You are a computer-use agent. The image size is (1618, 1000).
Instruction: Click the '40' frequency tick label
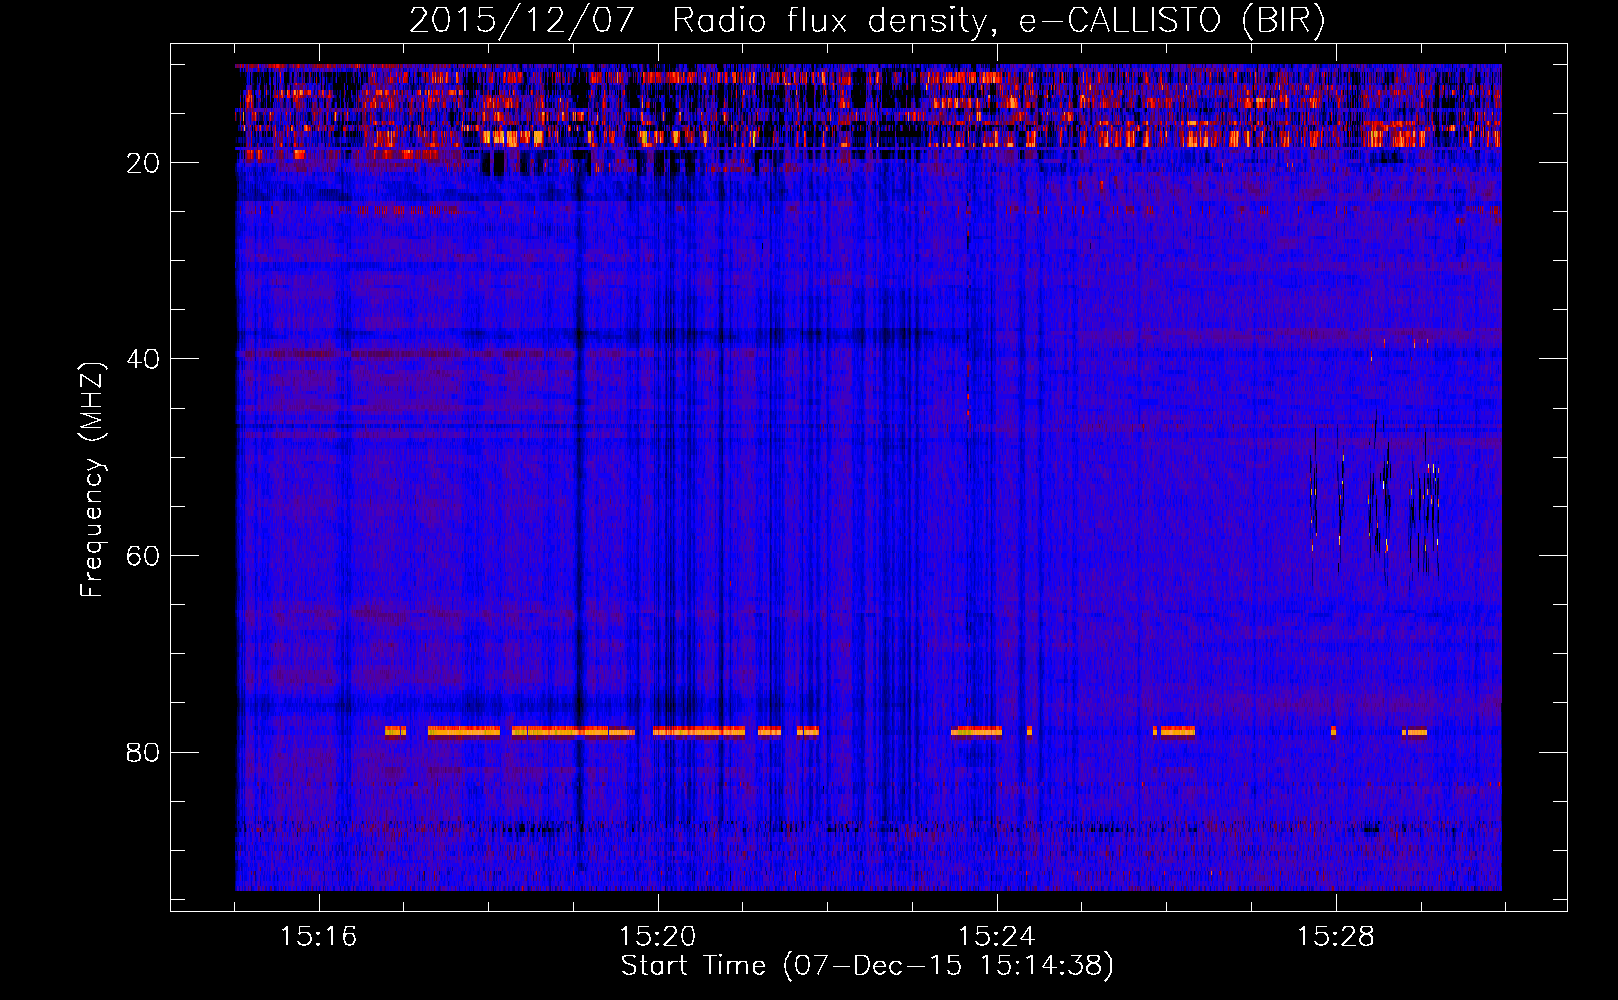144,359
